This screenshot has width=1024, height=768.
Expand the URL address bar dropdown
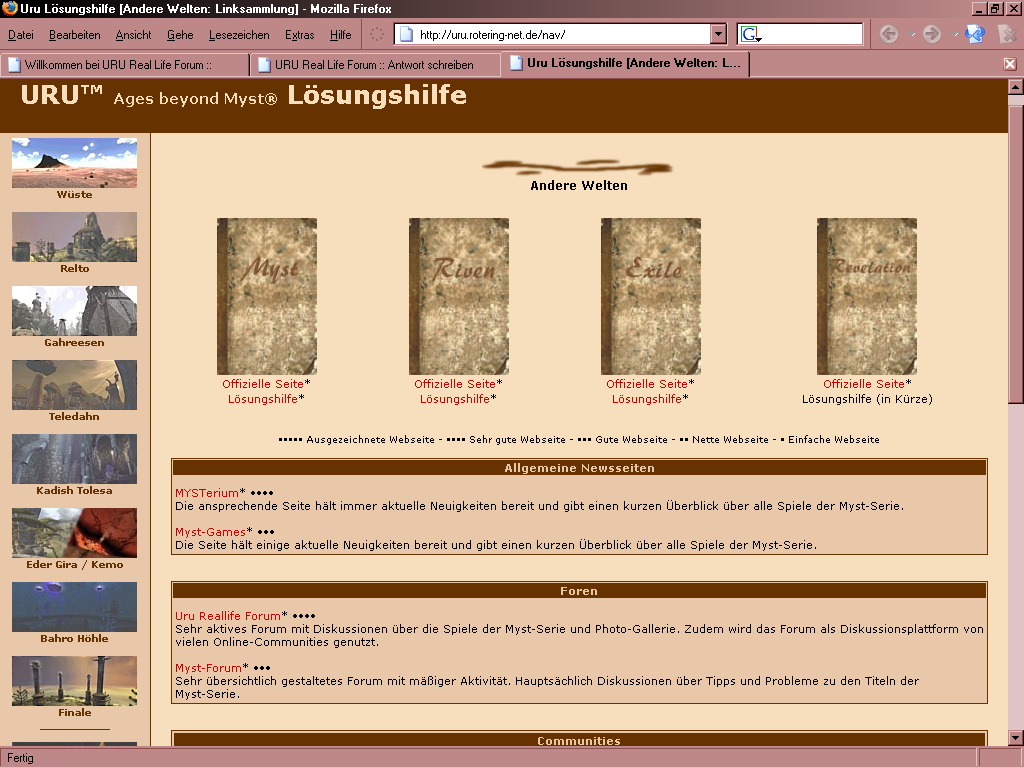pos(718,34)
